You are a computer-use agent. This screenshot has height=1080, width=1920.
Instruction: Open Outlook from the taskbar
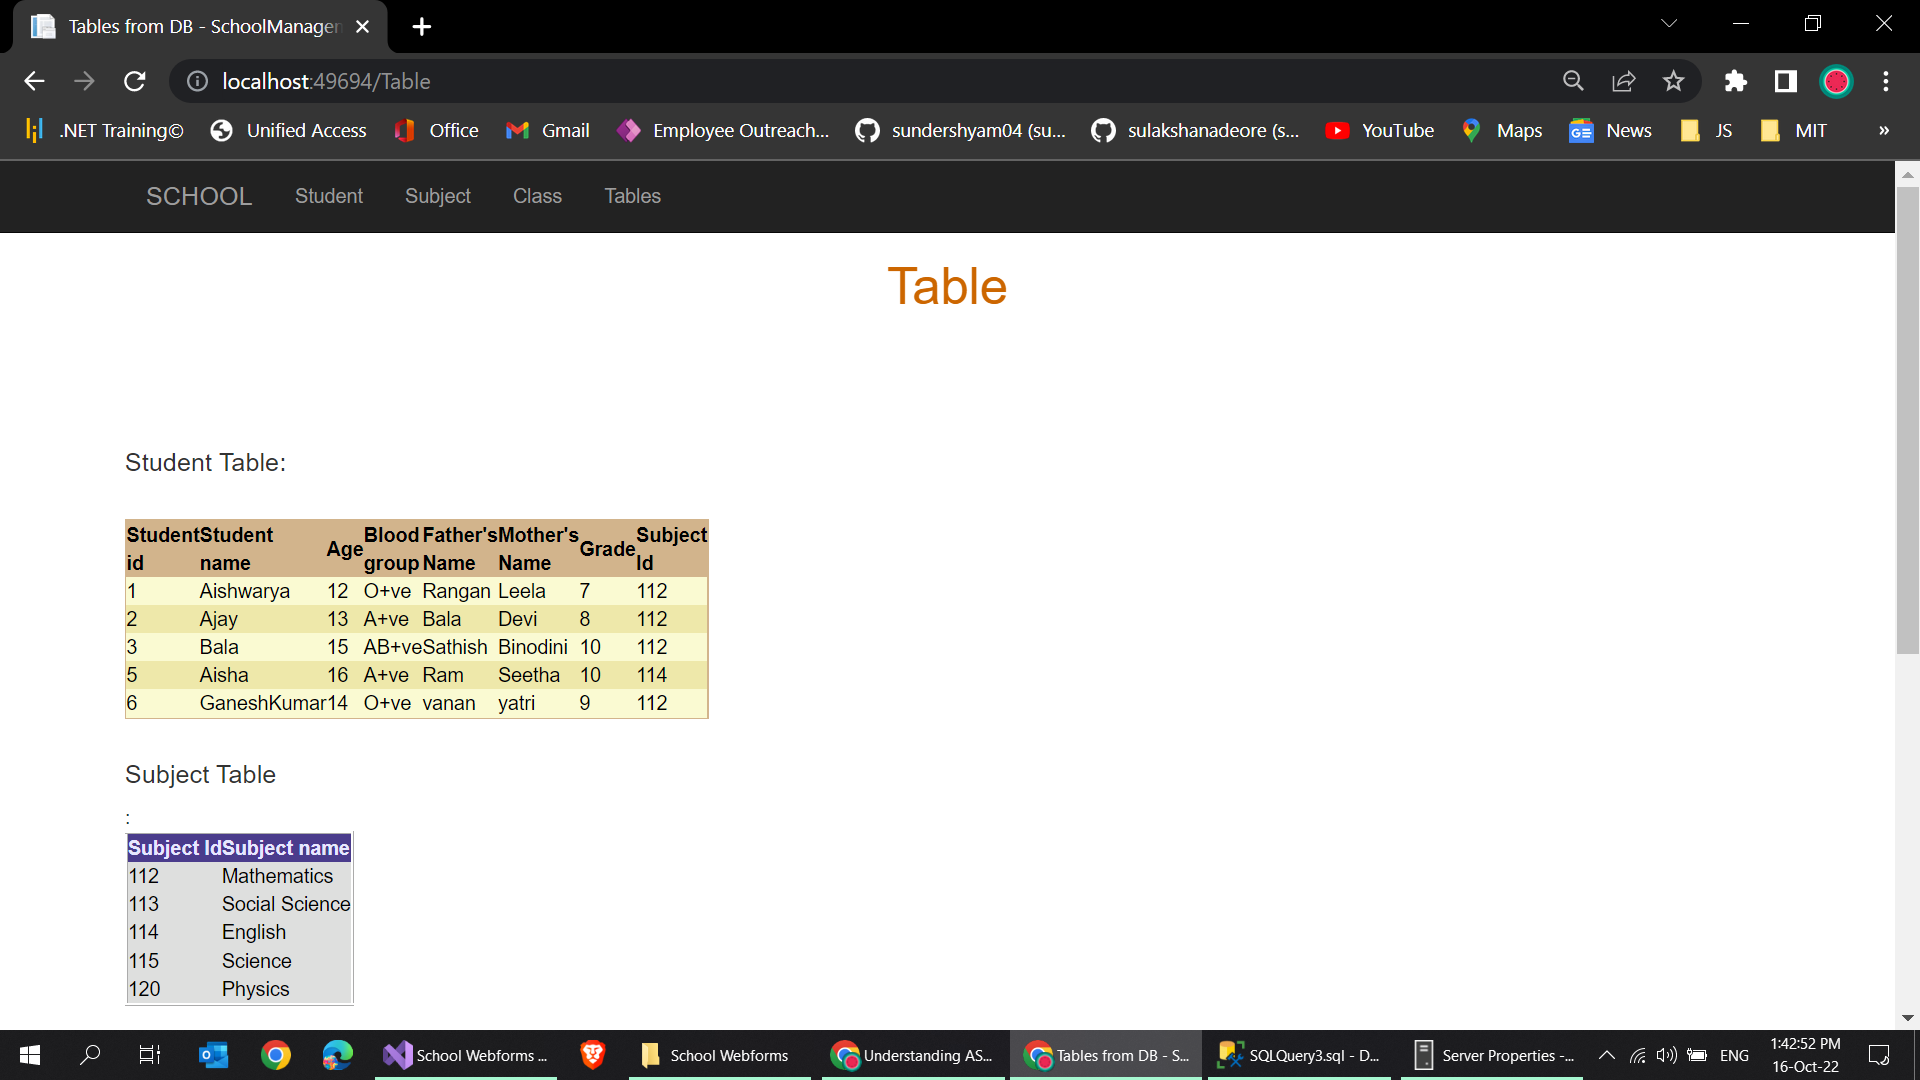(213, 1055)
